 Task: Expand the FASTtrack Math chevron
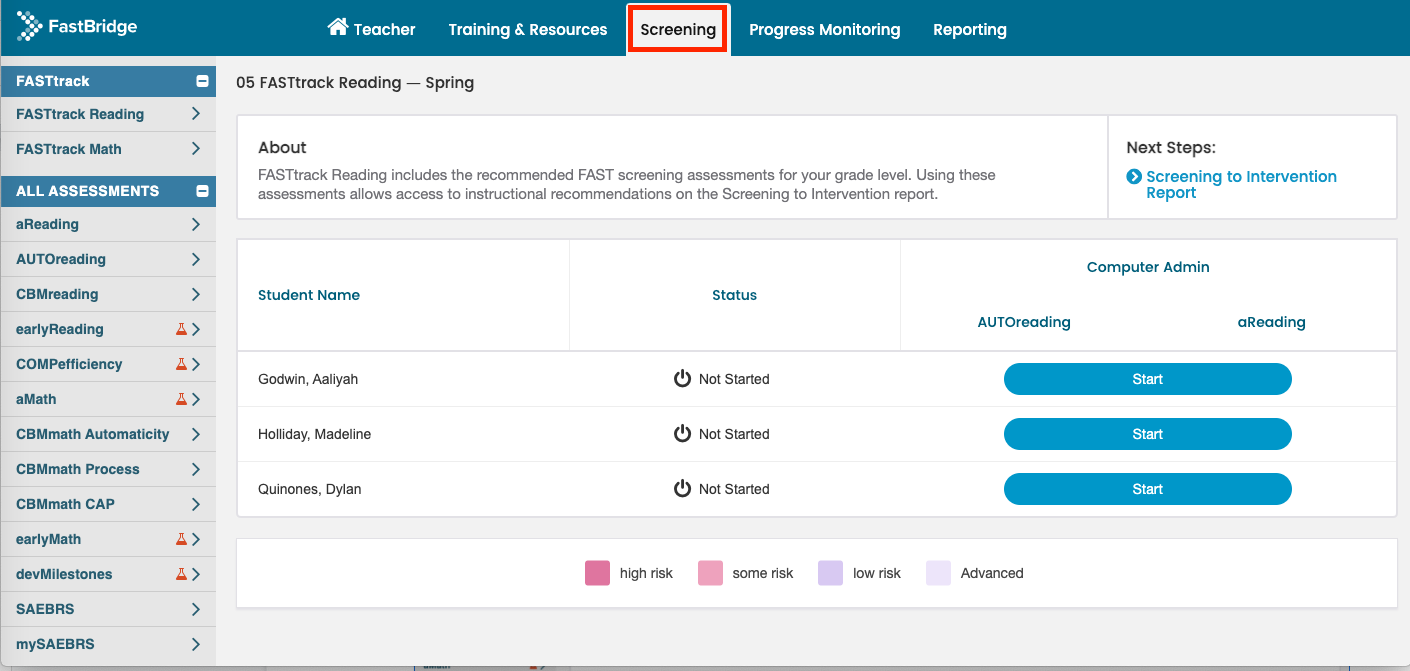(x=196, y=149)
